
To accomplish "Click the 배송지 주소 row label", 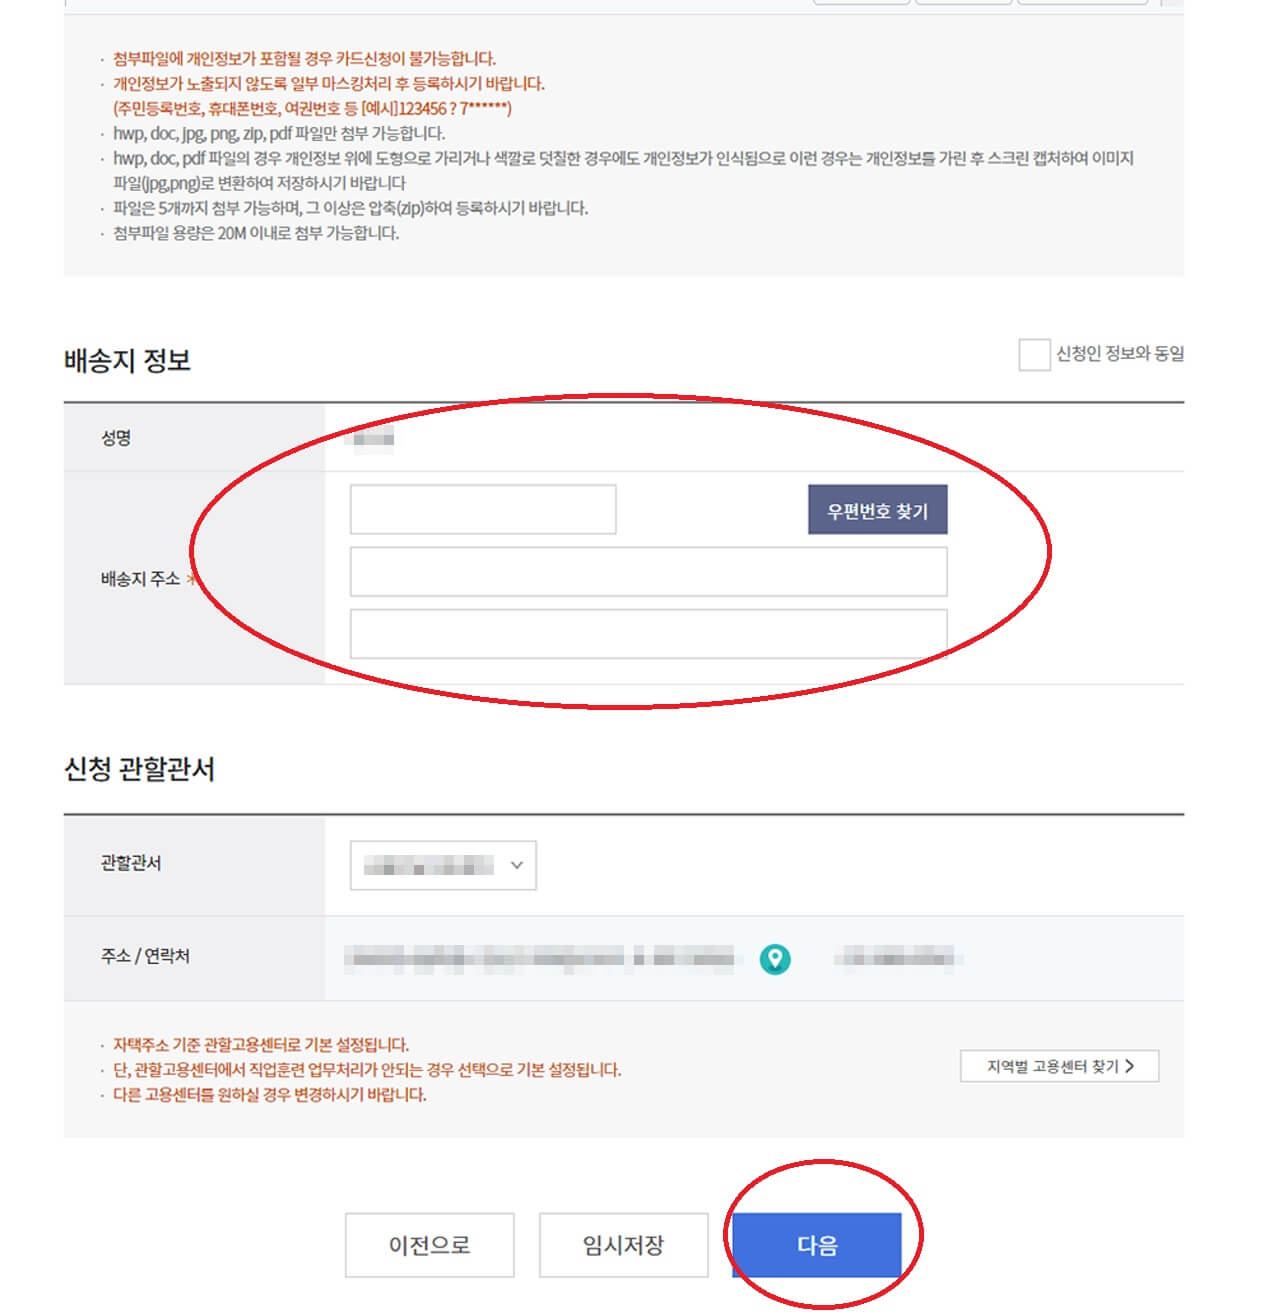I will [x=140, y=579].
